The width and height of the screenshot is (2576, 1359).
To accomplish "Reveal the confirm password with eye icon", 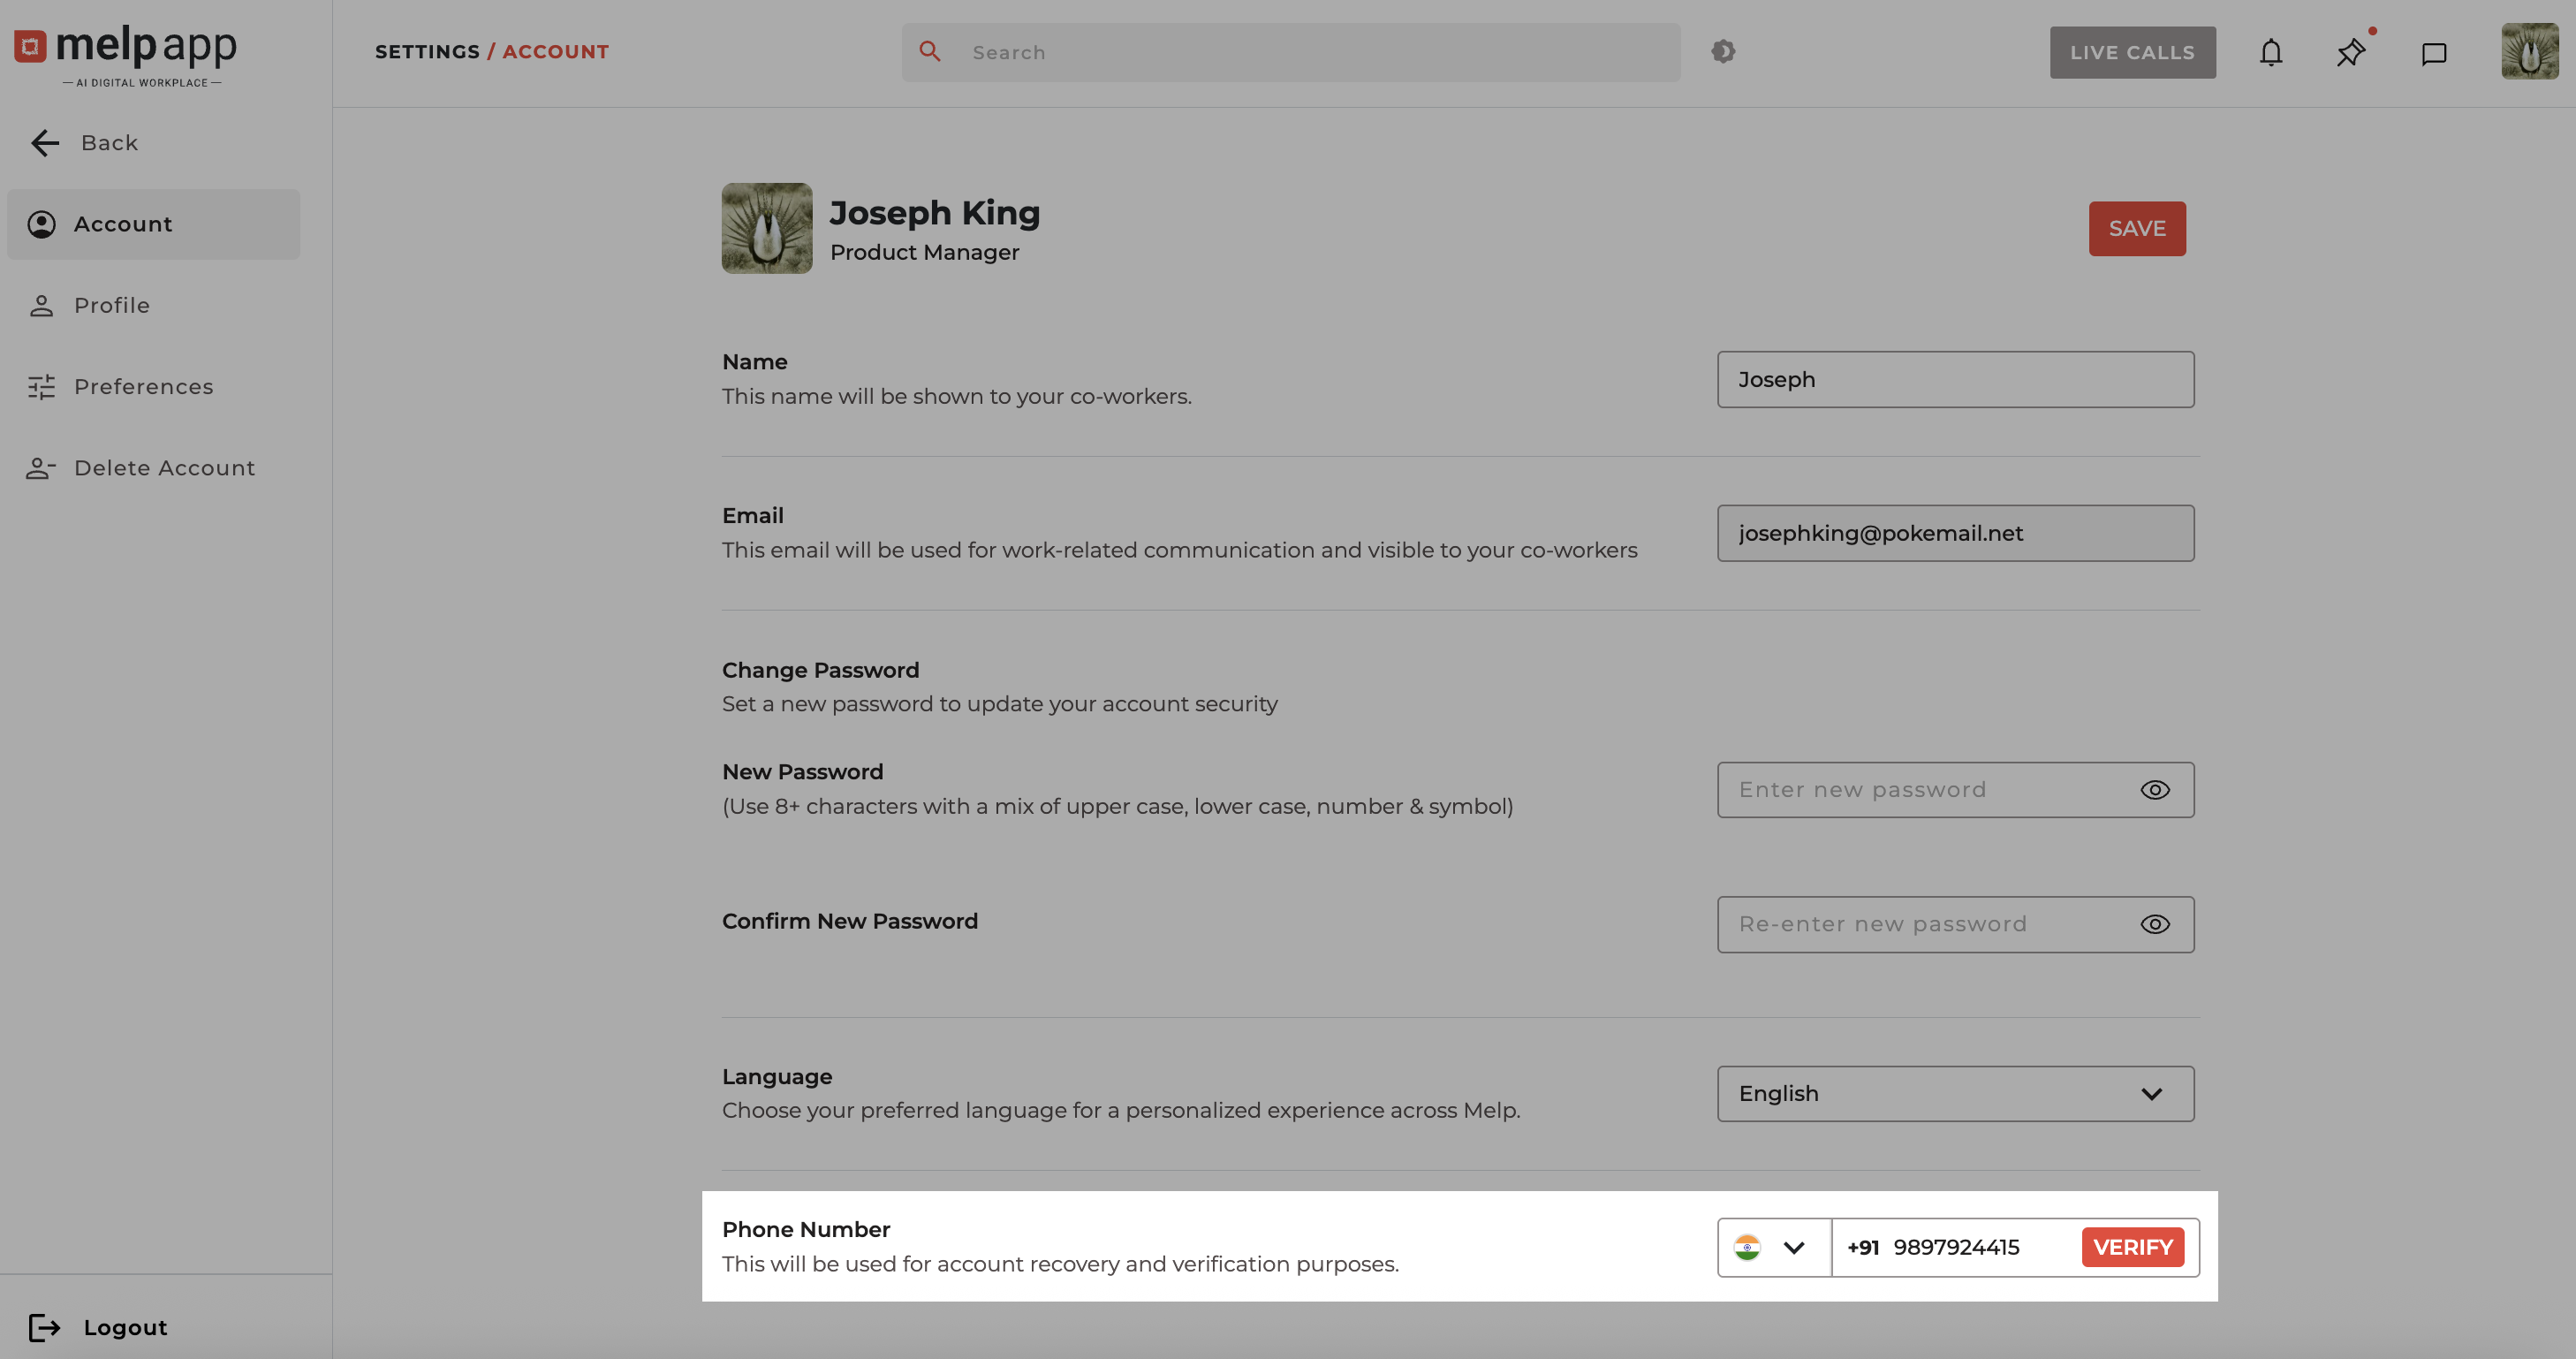I will click(x=2154, y=924).
